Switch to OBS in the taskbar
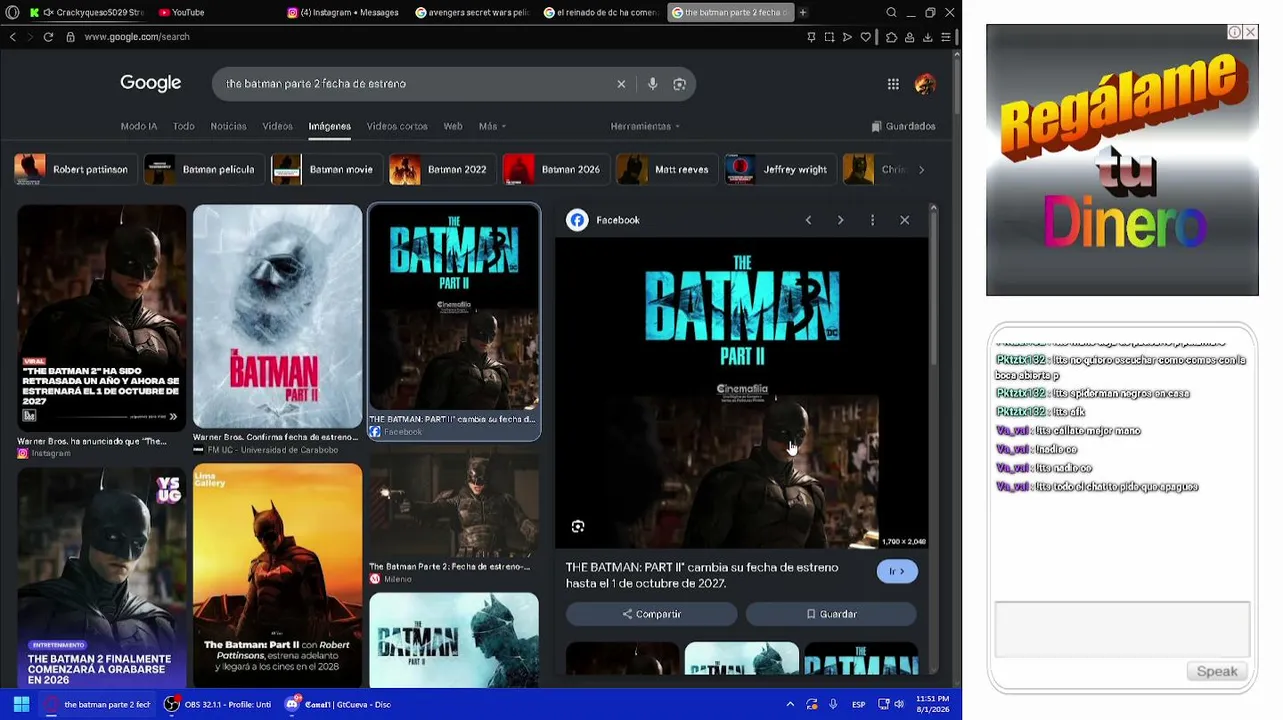 pos(218,704)
